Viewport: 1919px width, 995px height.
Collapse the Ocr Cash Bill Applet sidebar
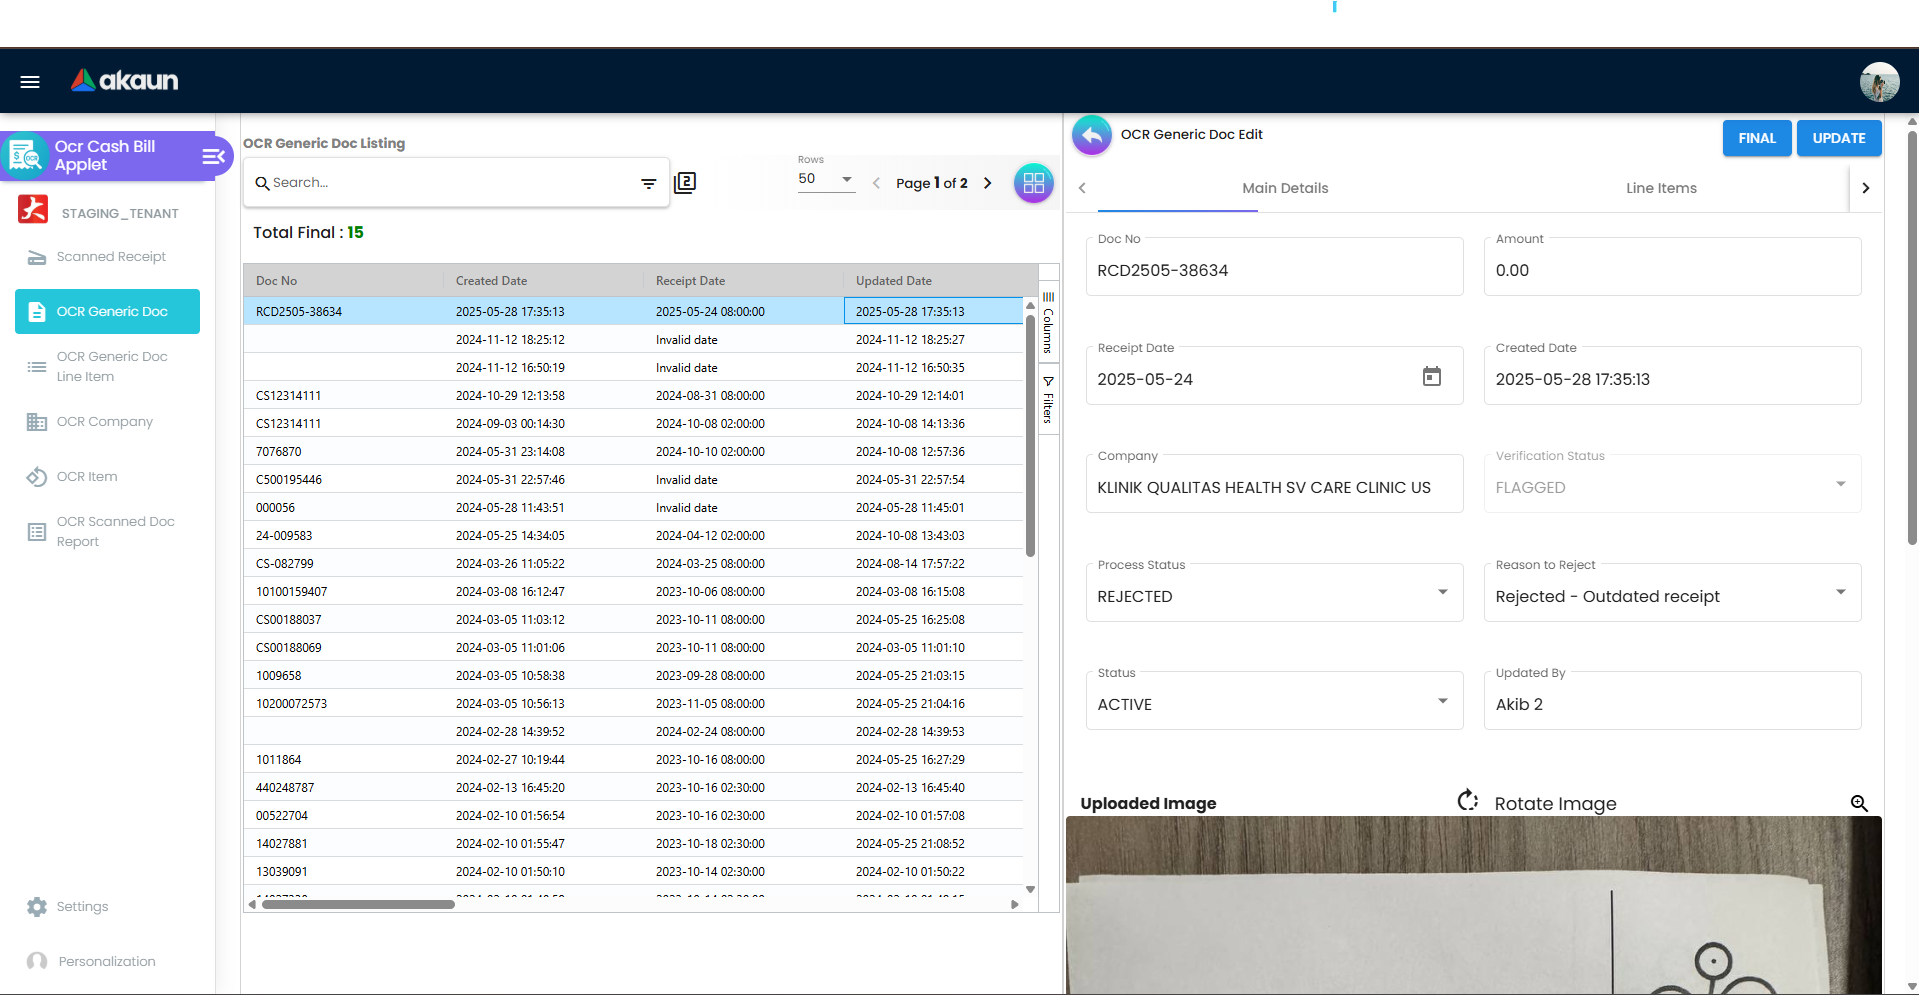coord(213,156)
